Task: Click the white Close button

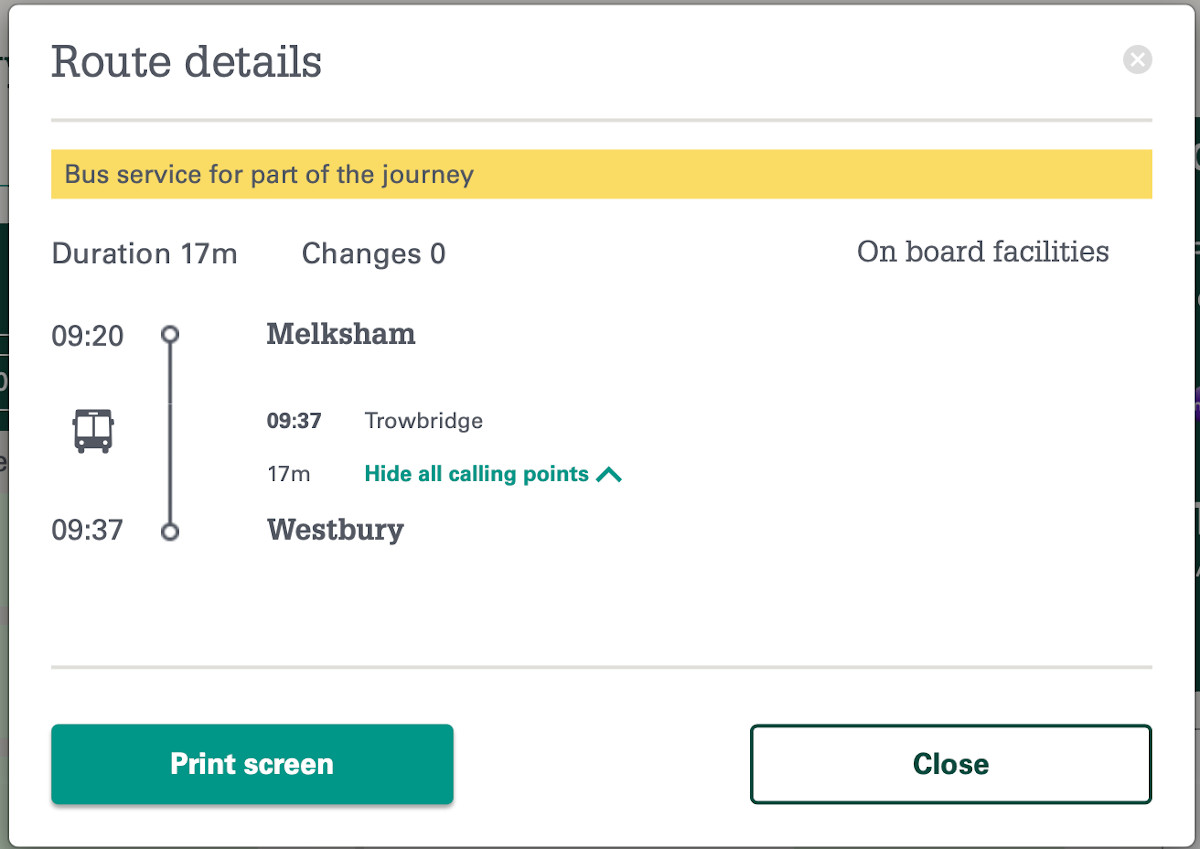Action: tap(950, 764)
